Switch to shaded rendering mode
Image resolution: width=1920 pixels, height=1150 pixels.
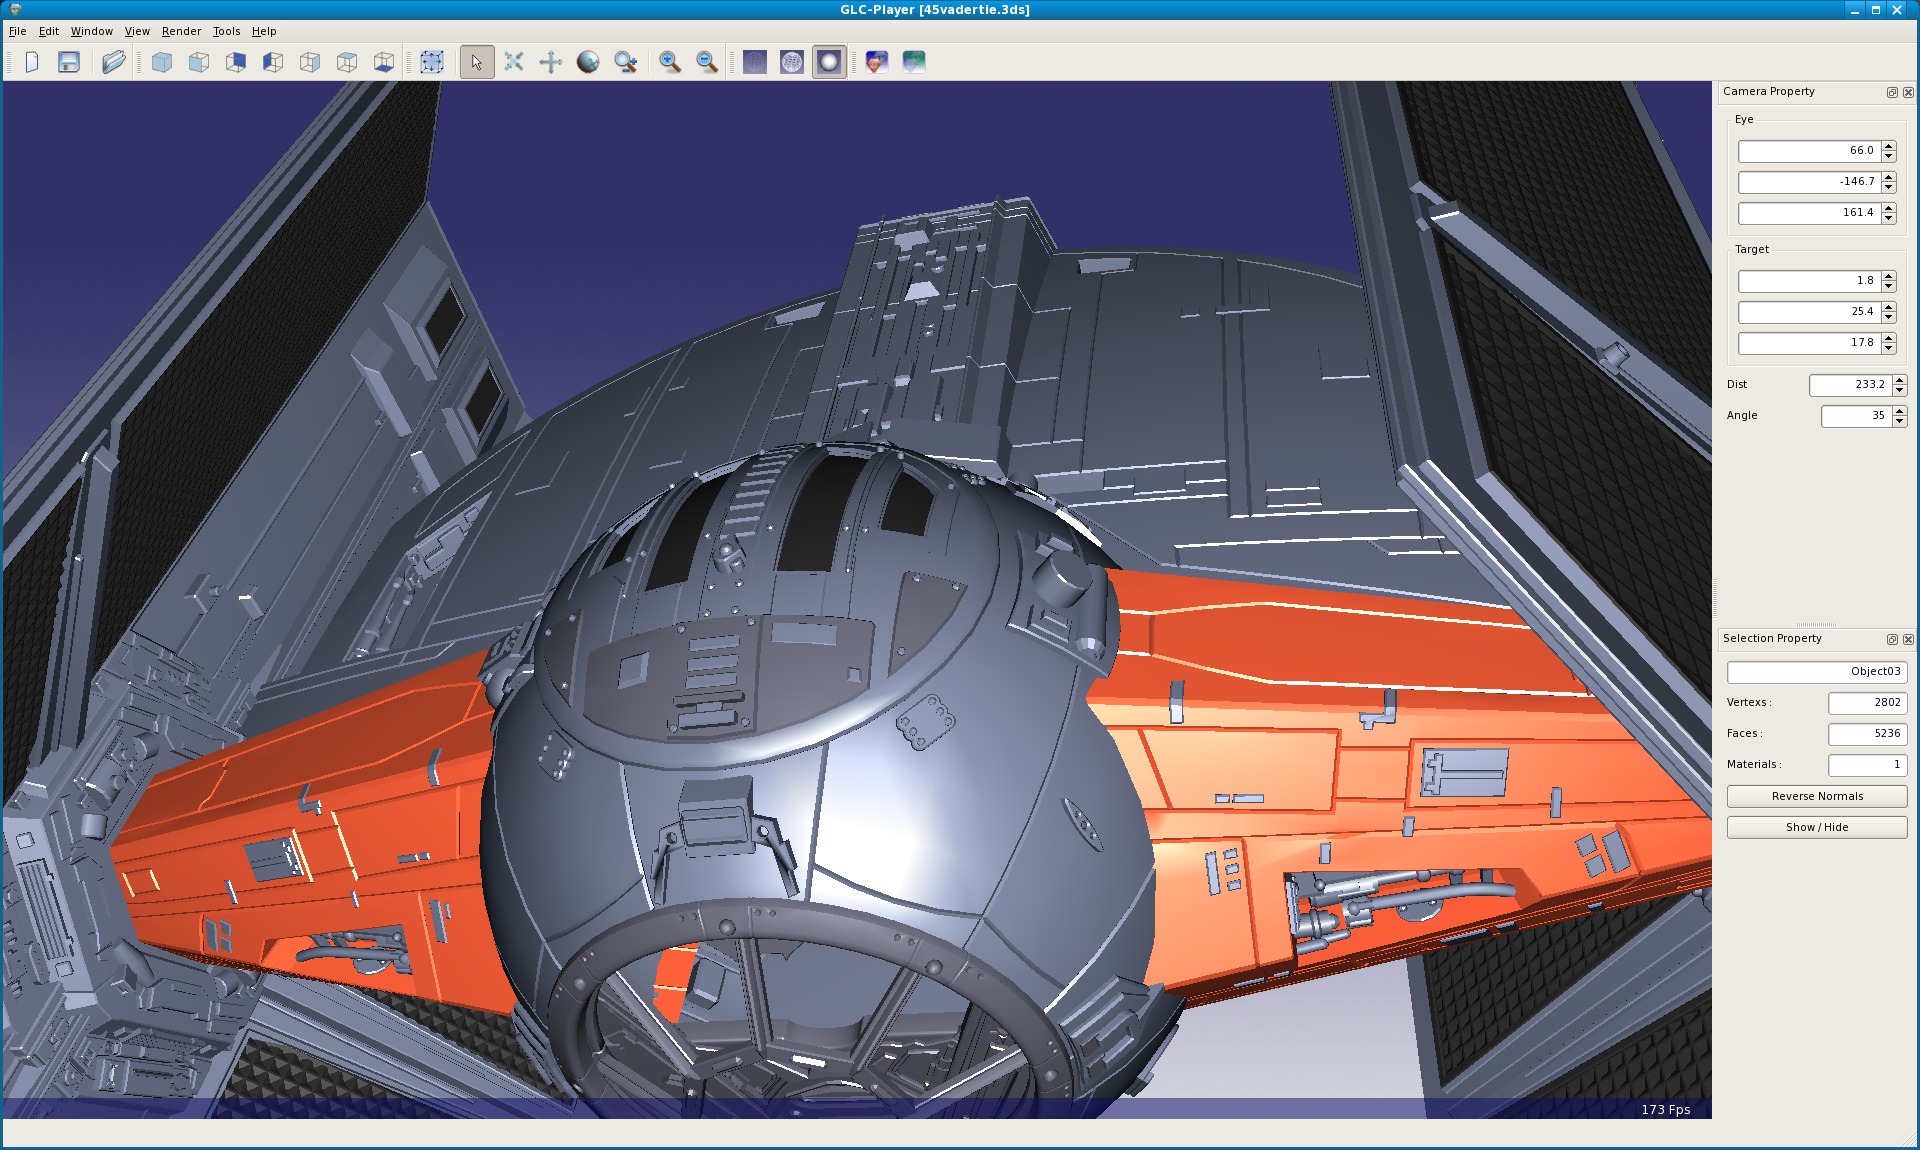829,62
